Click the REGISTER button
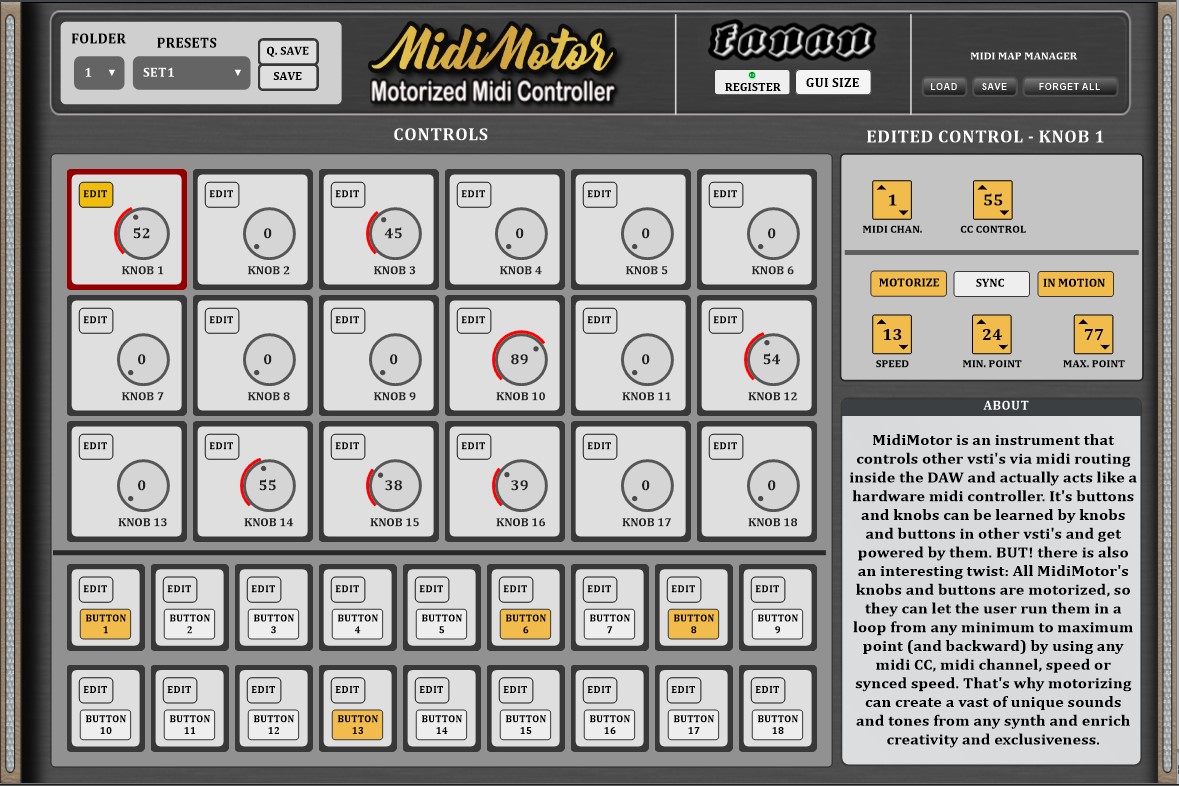The image size is (1179, 786). 752,84
